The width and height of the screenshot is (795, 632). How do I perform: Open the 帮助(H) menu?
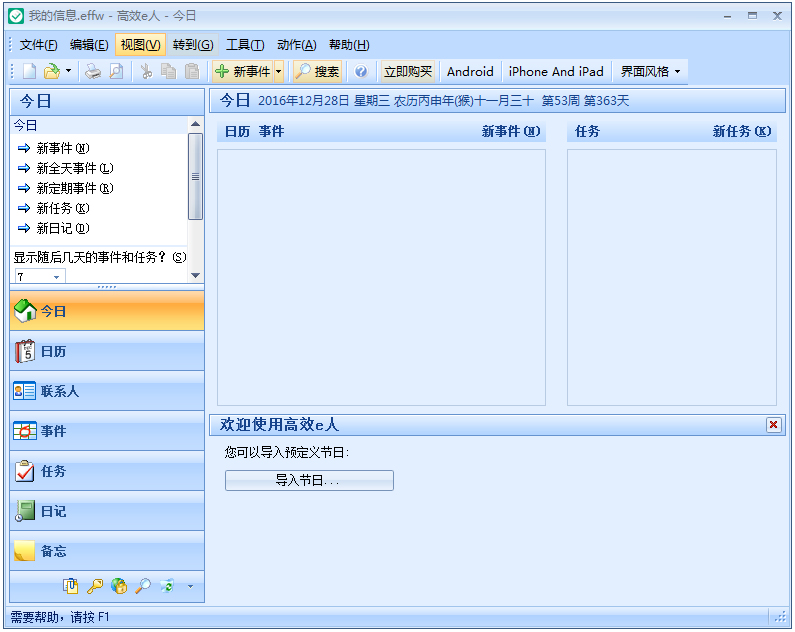[349, 45]
